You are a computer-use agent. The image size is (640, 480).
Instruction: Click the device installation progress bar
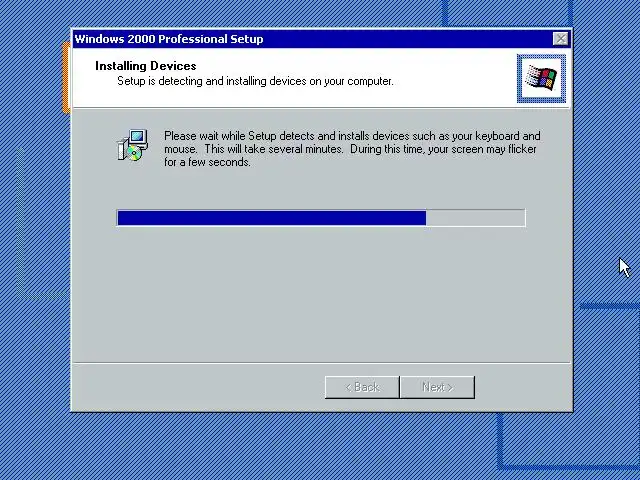321,218
